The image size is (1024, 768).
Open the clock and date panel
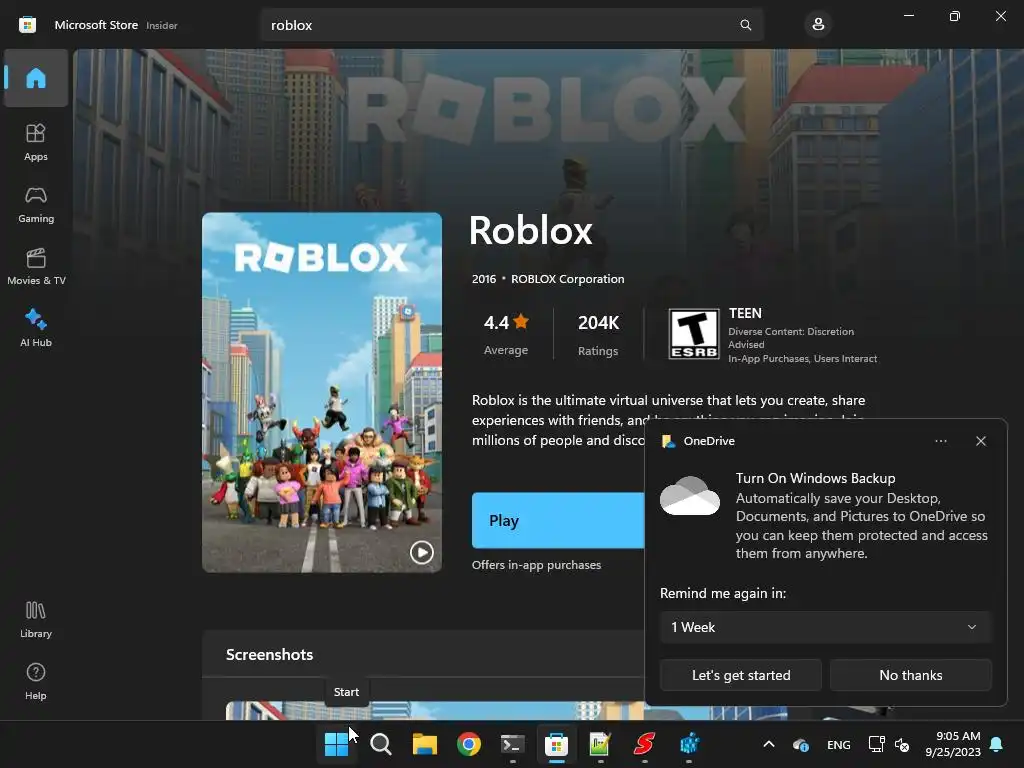[x=953, y=744]
